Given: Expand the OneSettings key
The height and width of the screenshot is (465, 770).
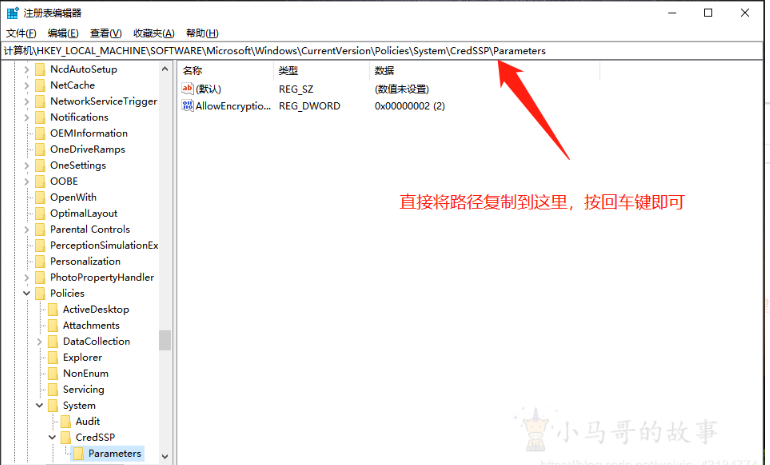Looking at the screenshot, I should pos(27,166).
